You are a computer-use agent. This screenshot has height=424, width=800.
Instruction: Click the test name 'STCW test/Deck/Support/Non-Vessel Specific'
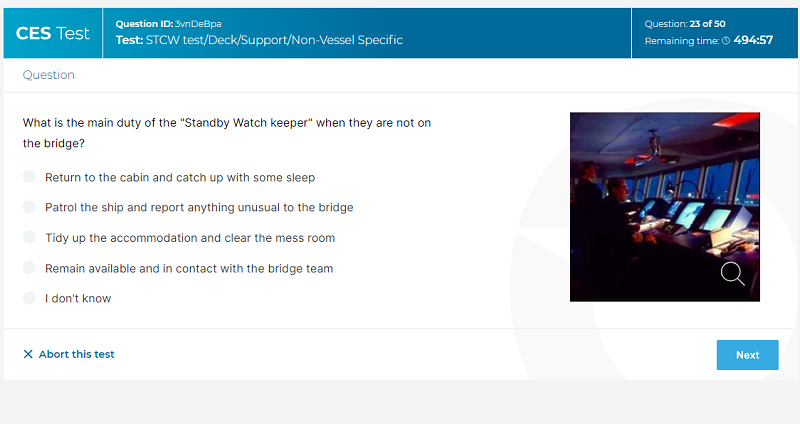click(x=274, y=40)
